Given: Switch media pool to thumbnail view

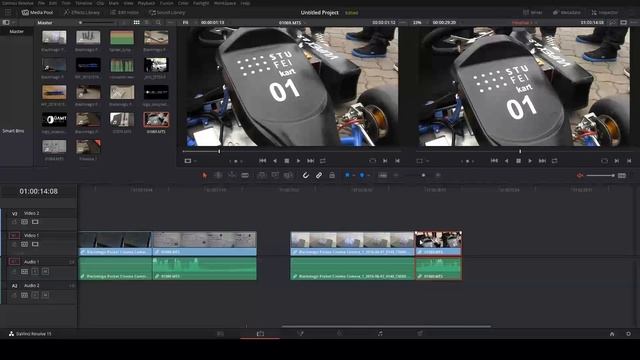Looking at the screenshot, I should [137, 22].
